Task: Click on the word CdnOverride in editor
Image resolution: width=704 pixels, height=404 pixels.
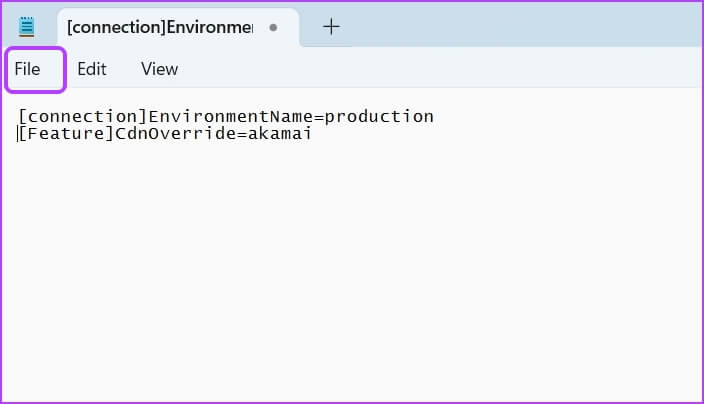Action: 176,133
